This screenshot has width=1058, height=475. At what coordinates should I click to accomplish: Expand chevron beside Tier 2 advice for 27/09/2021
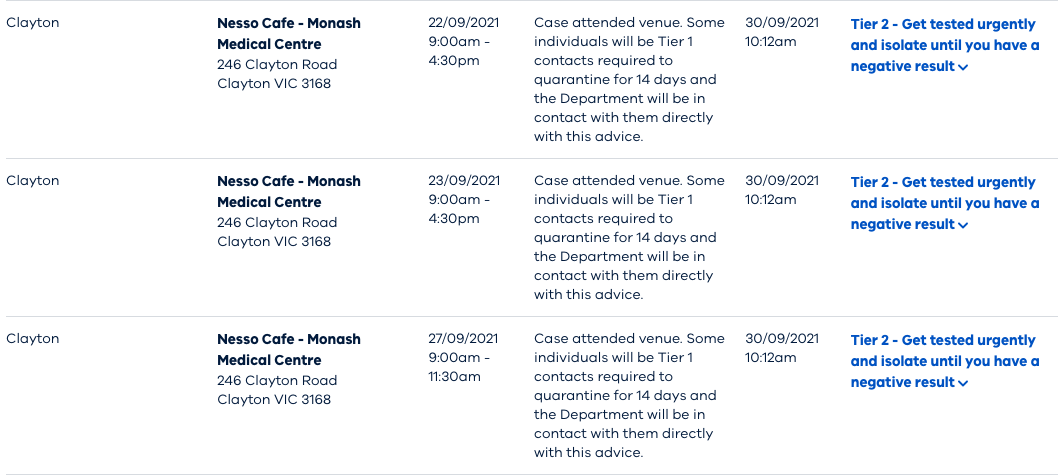pyautogui.click(x=963, y=383)
